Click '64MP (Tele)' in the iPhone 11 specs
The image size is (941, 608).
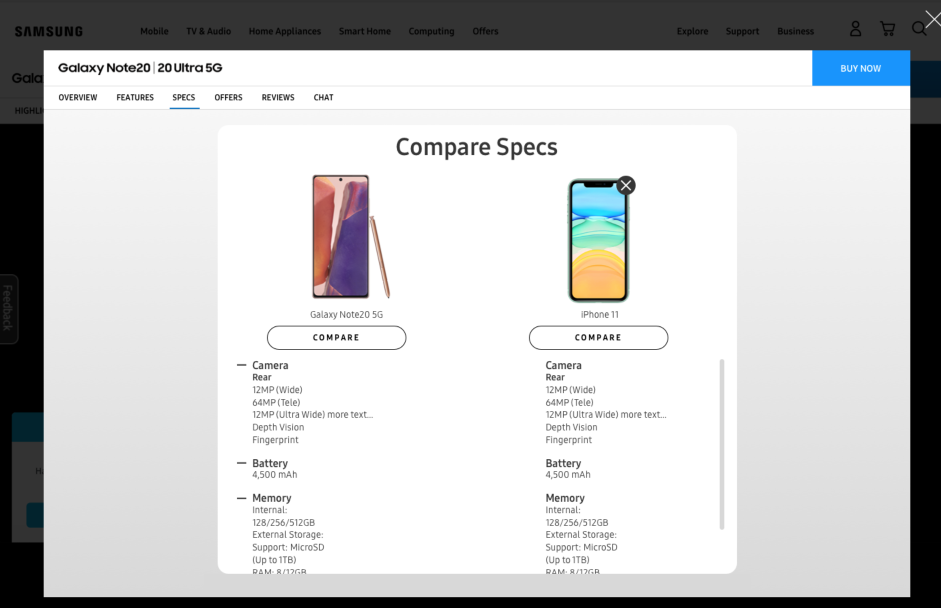click(570, 403)
